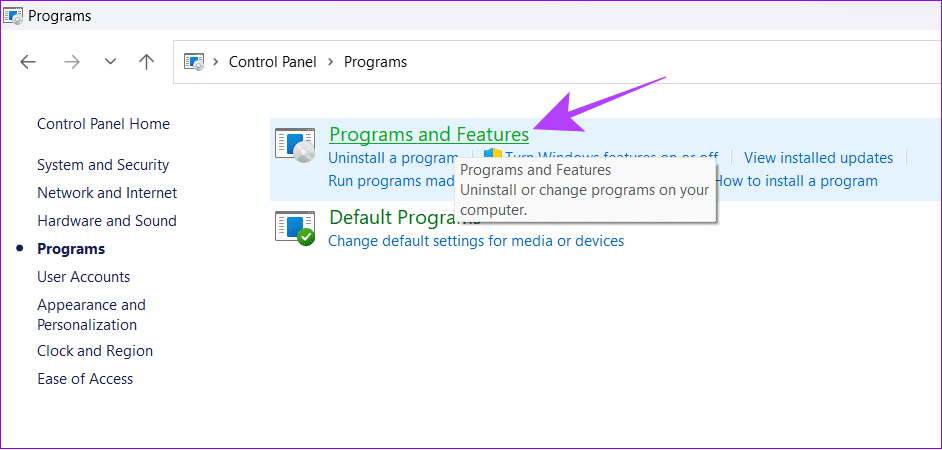Open User Accounts category
Image resolution: width=942 pixels, height=450 pixels.
84,277
